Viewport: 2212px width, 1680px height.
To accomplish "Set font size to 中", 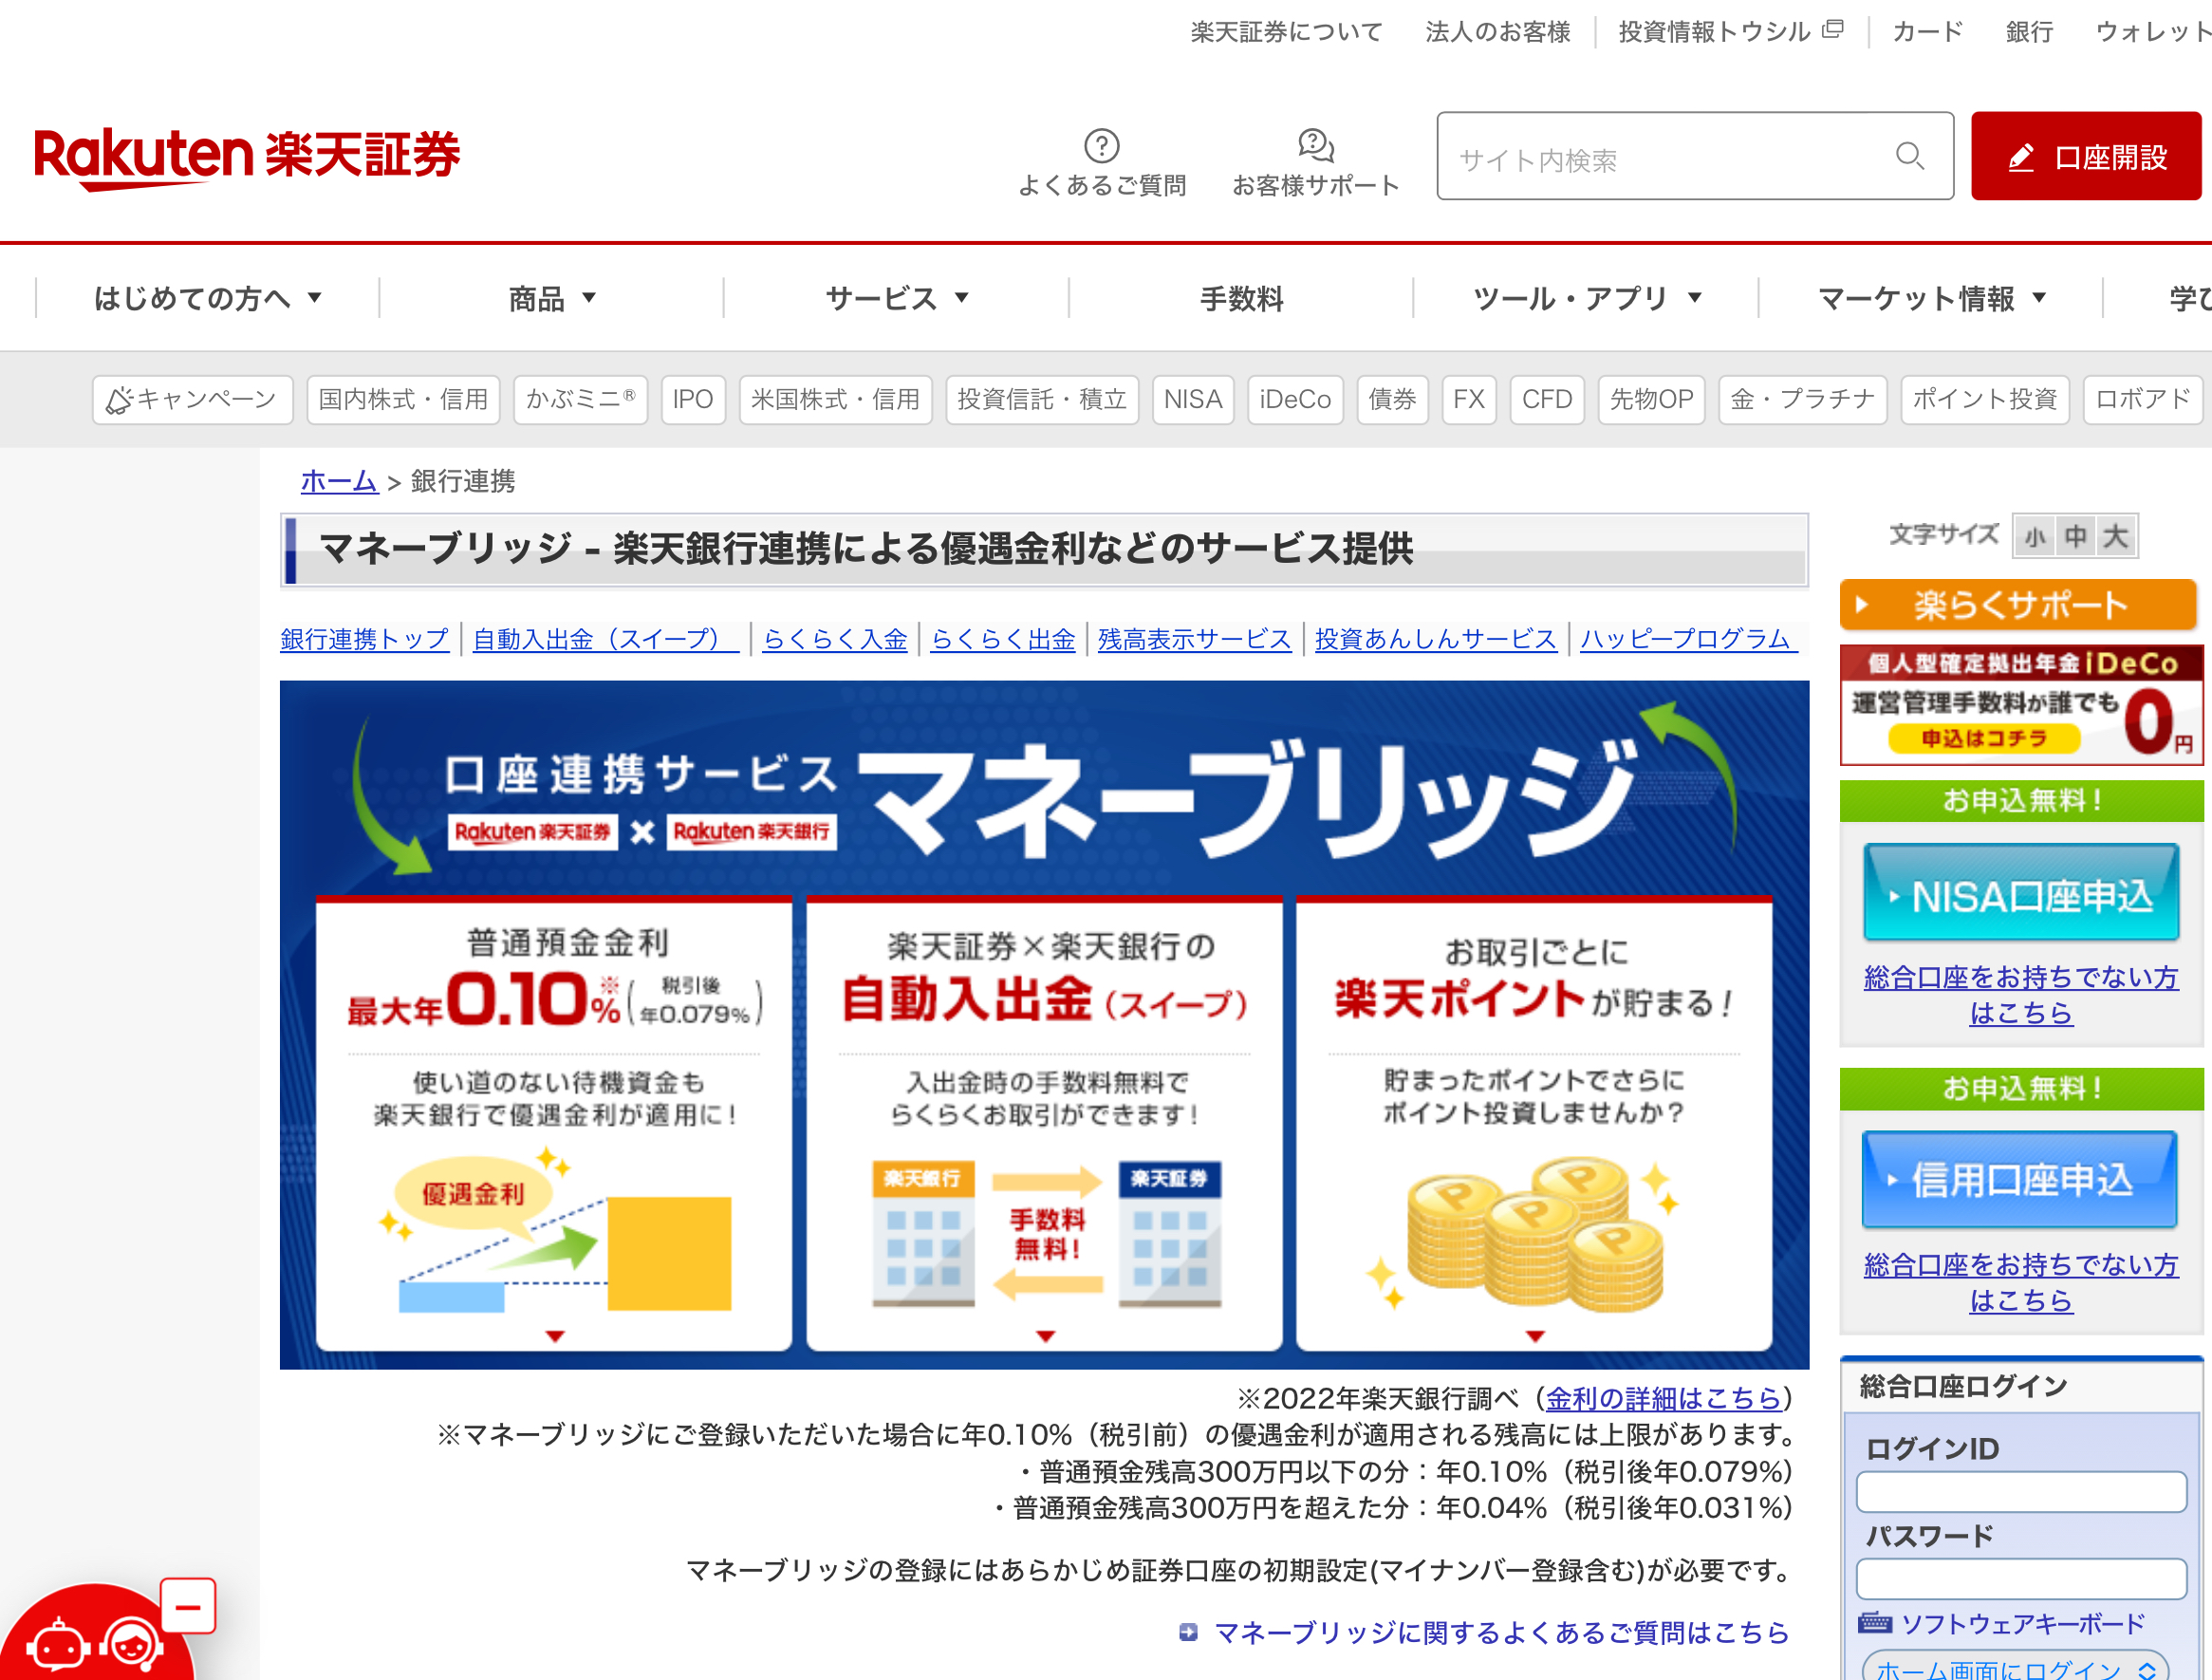I will click(2075, 537).
